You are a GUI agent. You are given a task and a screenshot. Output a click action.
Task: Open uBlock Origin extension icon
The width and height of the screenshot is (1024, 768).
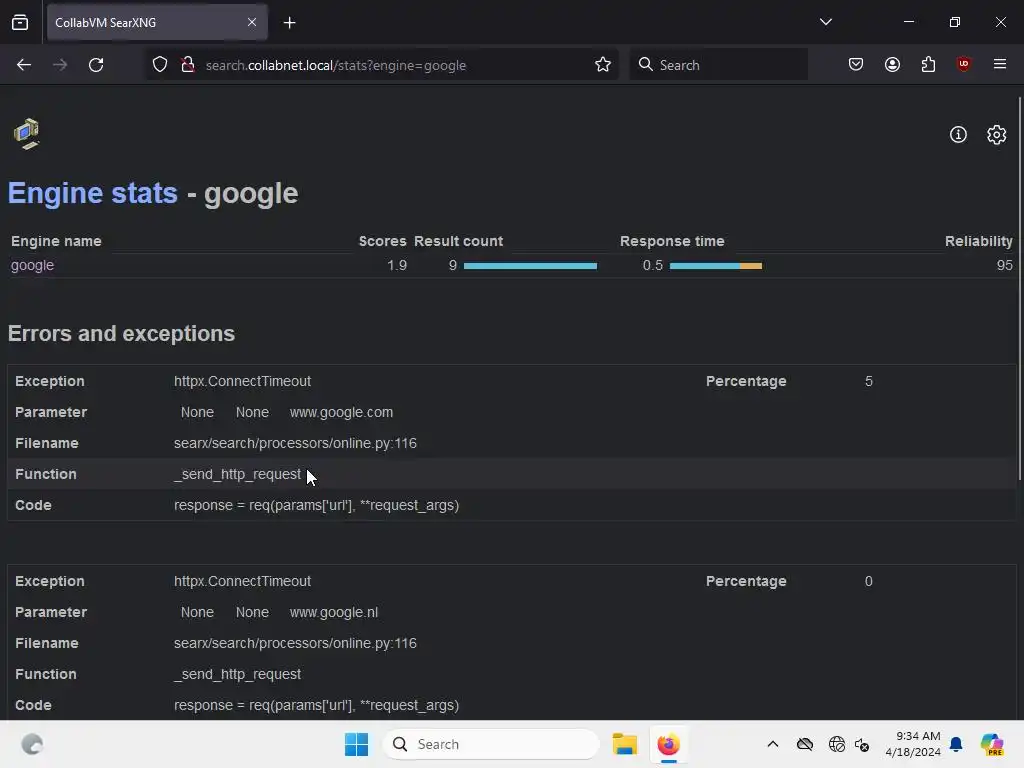coord(964,65)
